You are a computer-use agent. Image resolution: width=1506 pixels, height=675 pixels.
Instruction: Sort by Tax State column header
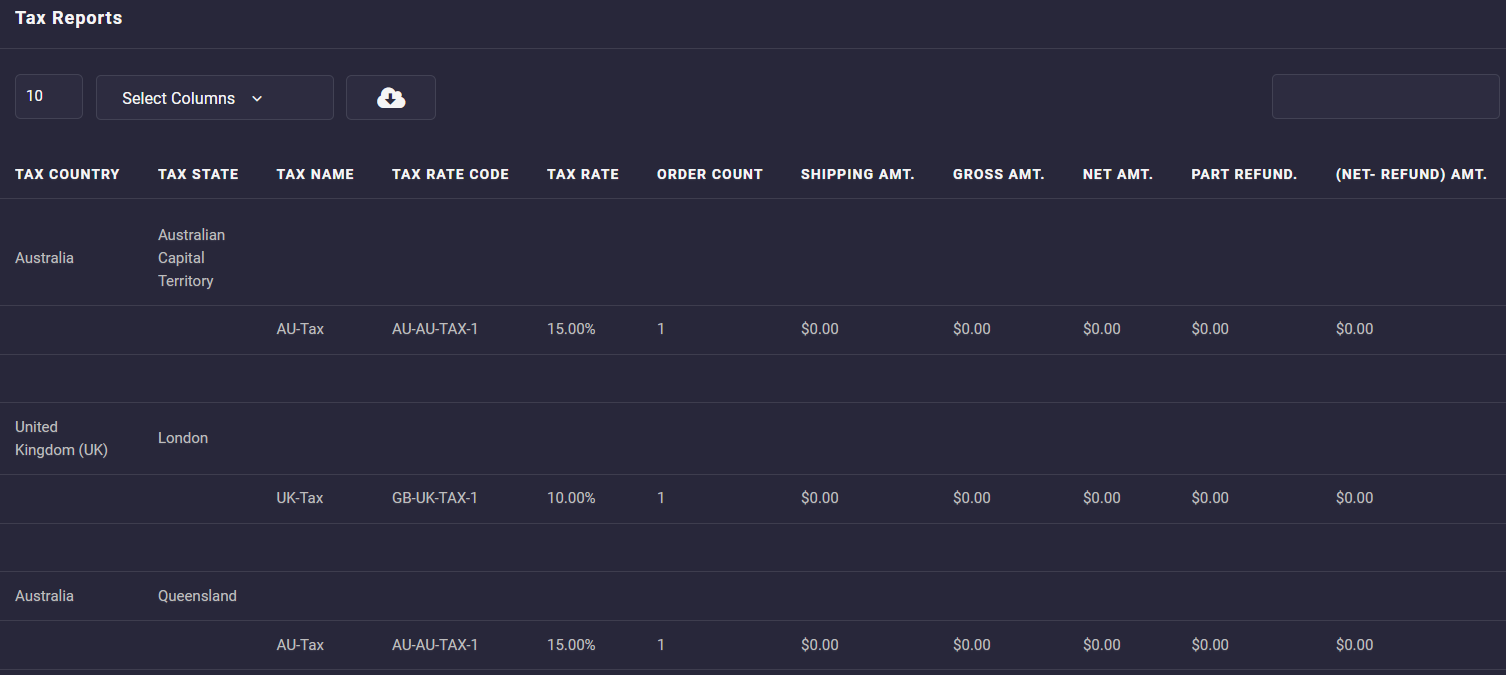[198, 174]
